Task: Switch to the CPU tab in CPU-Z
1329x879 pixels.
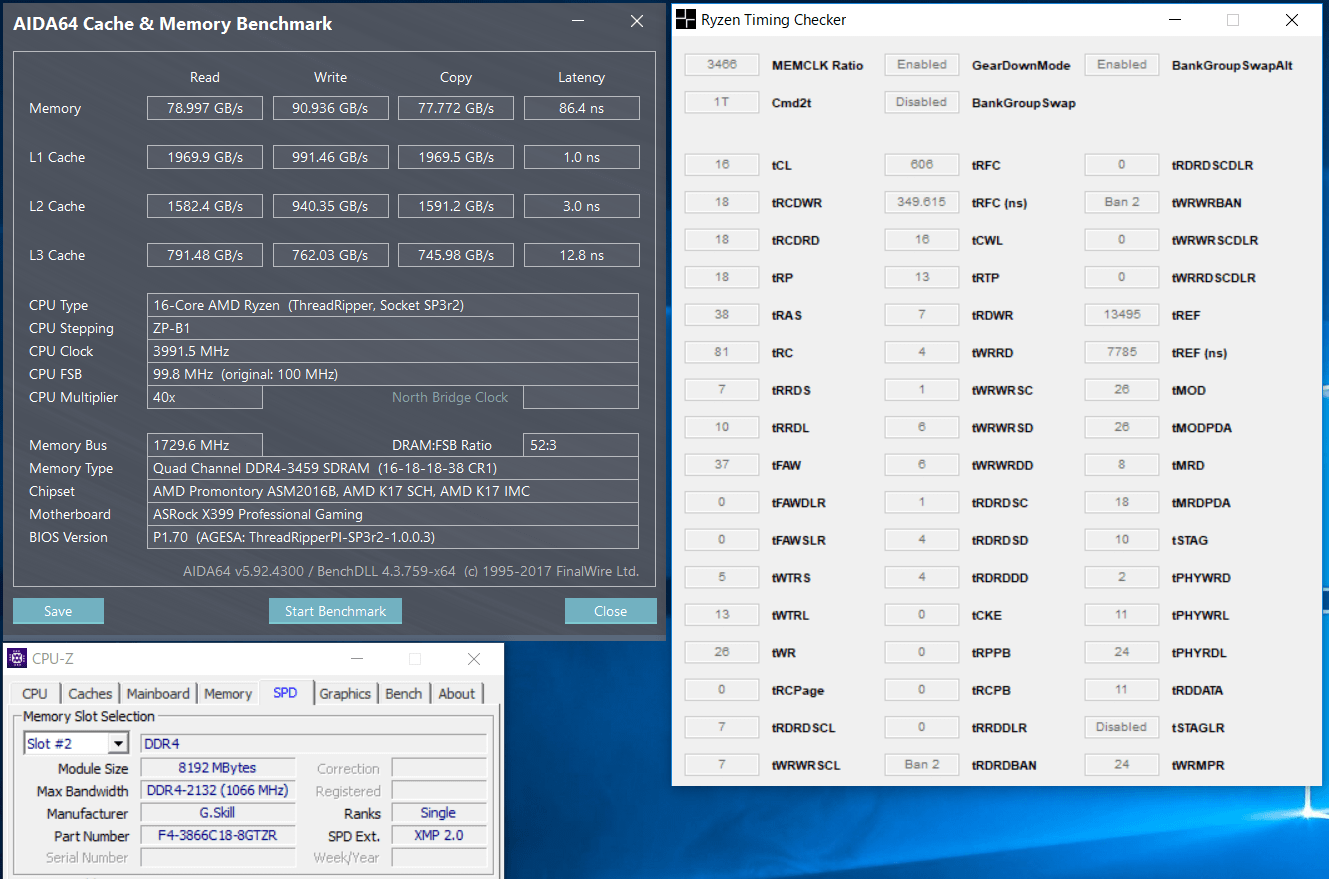Action: pyautogui.click(x=35, y=693)
